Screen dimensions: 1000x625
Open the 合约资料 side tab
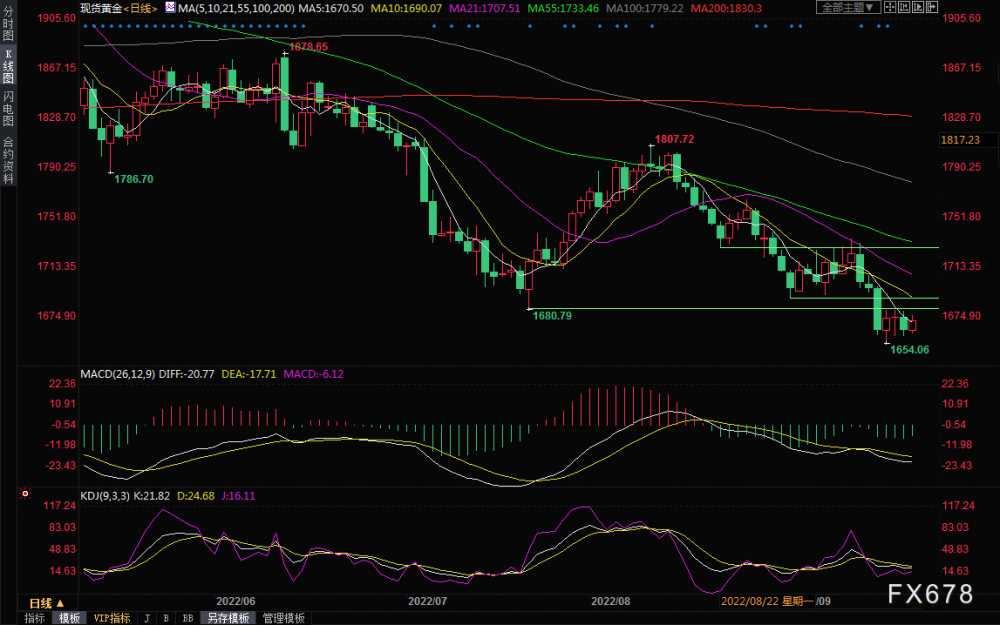[8, 160]
